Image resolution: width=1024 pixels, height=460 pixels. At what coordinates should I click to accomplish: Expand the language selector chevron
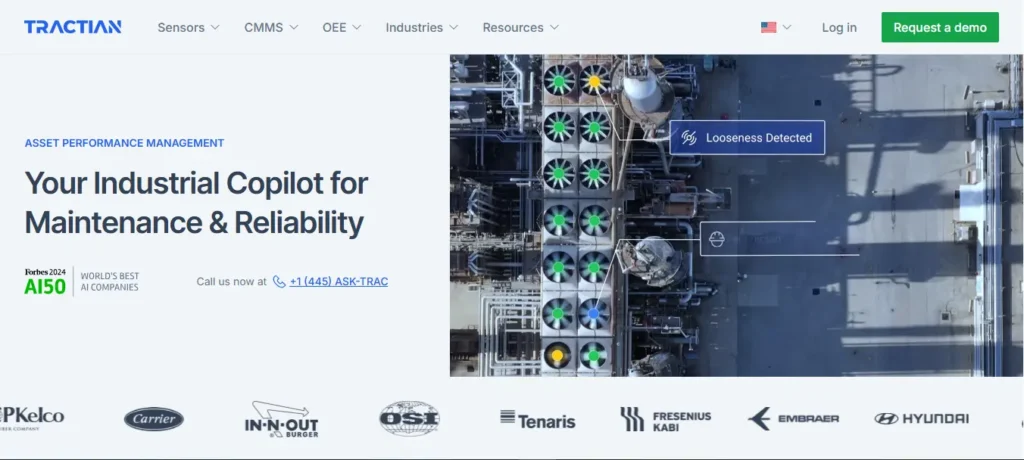pos(787,27)
